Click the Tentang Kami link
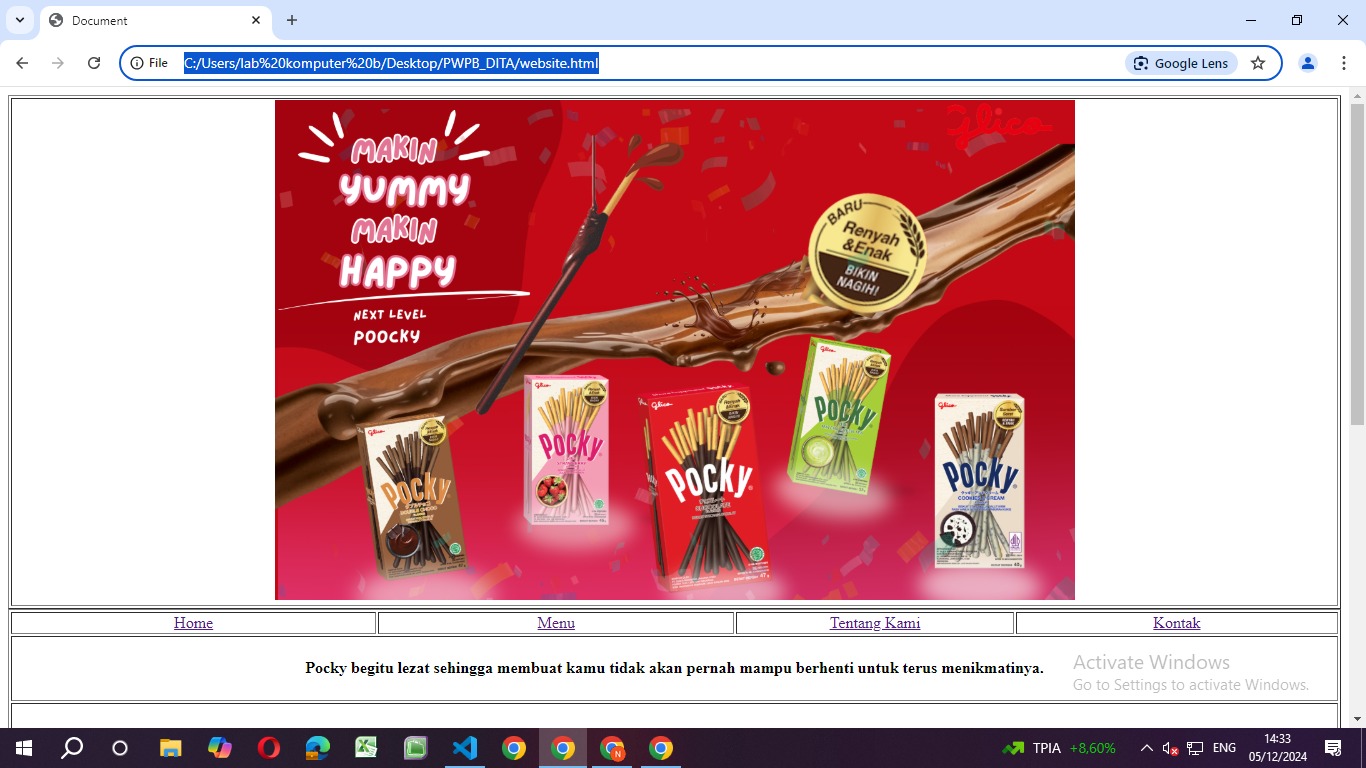This screenshot has height=768, width=1366. pyautogui.click(x=875, y=623)
